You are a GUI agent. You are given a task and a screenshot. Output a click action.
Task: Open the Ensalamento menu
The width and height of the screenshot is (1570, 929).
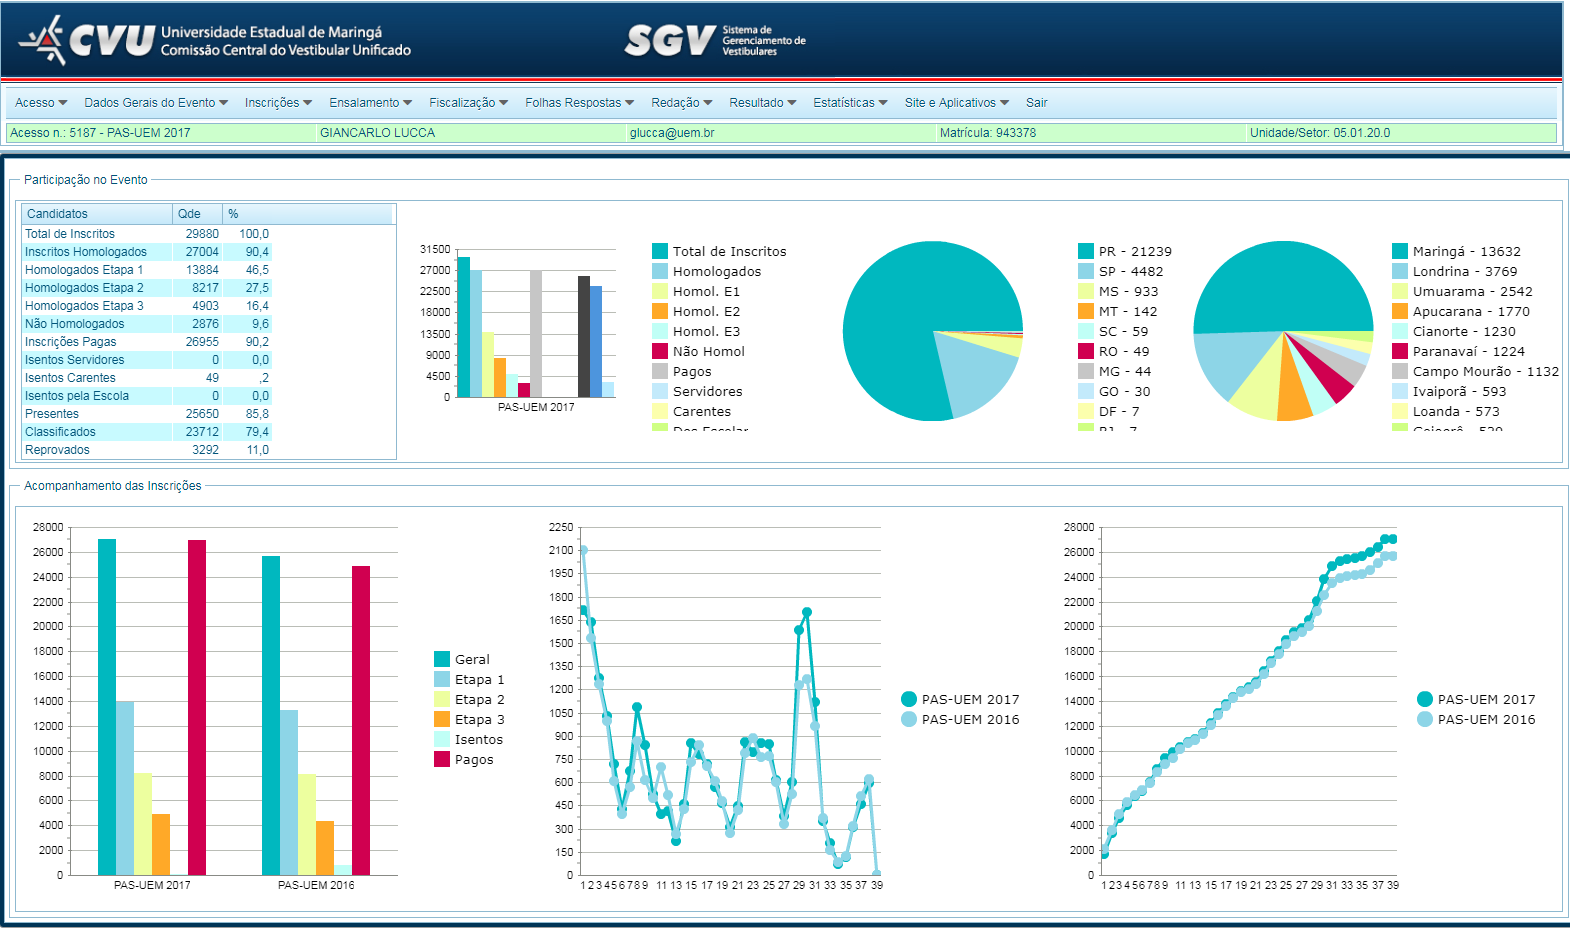point(370,103)
